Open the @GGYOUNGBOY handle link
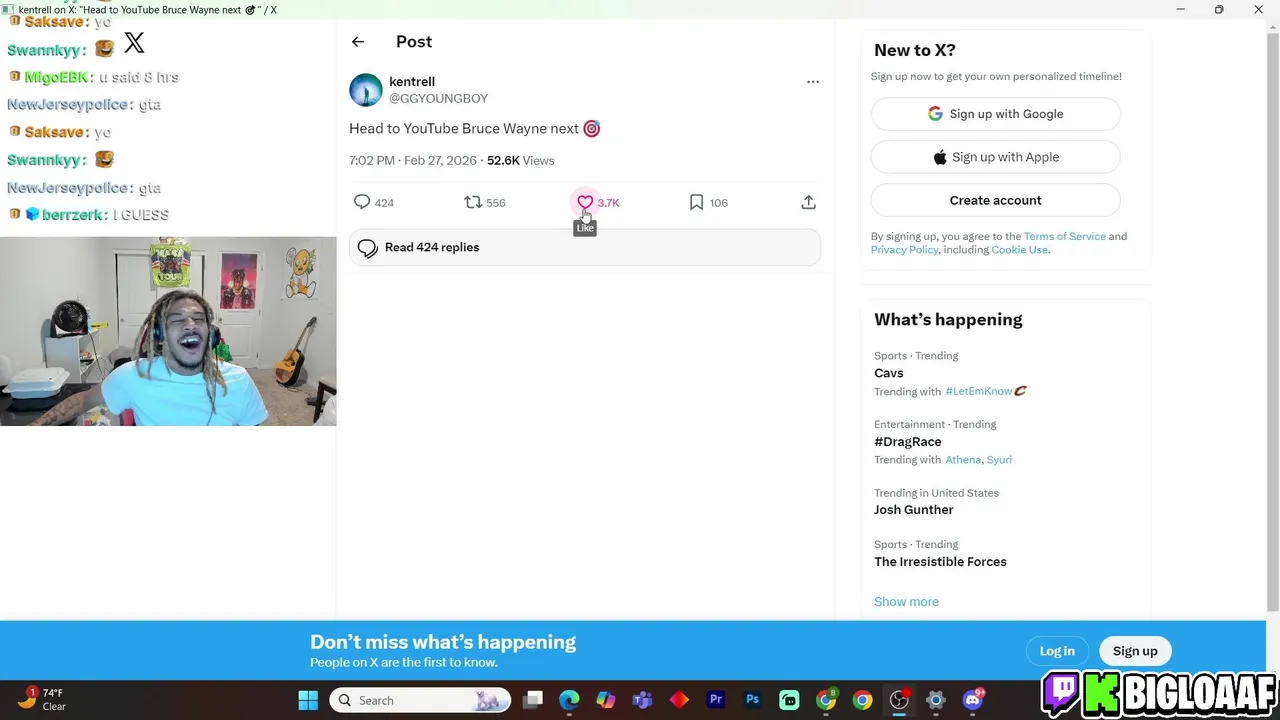Image resolution: width=1280 pixels, height=720 pixels. click(438, 98)
